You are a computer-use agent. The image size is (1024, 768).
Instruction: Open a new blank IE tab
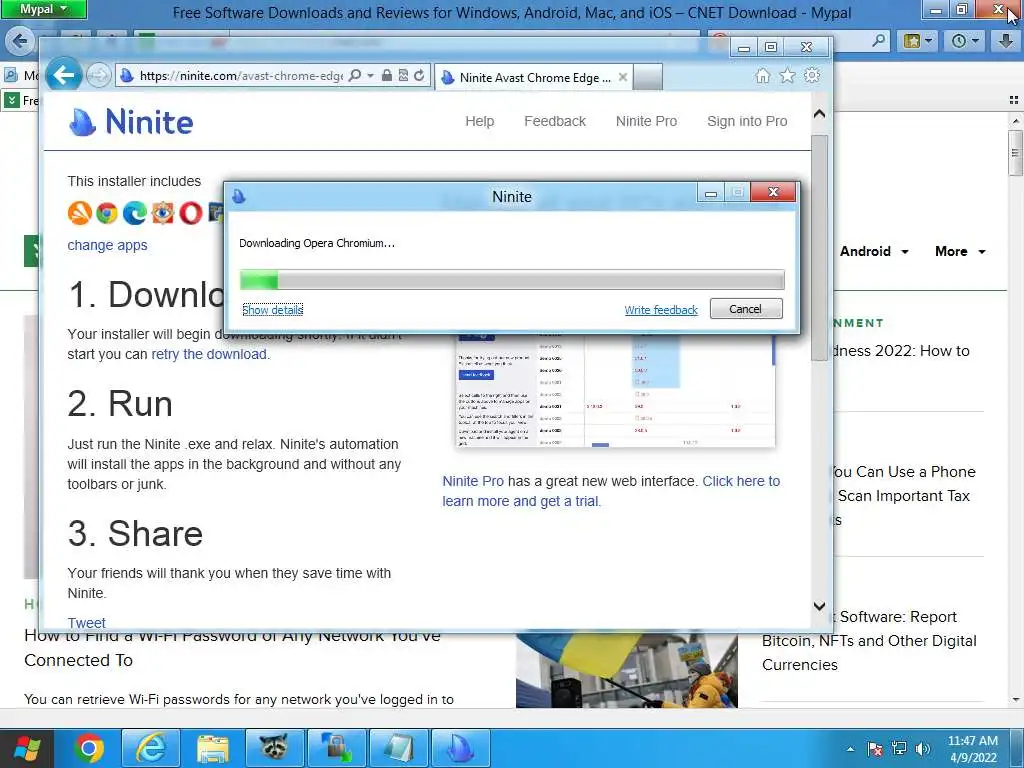coord(648,77)
